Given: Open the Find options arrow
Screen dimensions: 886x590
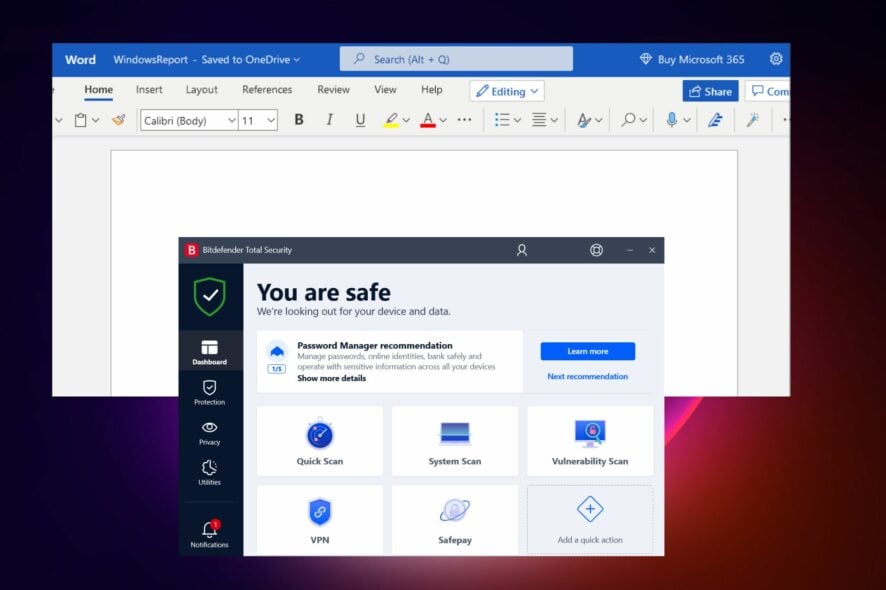Looking at the screenshot, I should [x=642, y=120].
